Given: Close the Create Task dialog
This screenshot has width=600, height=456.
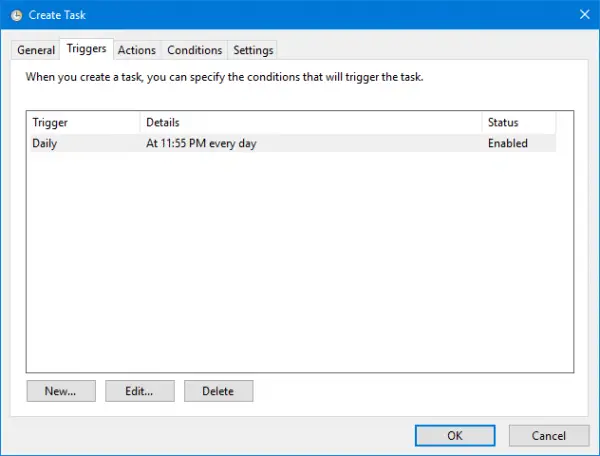Looking at the screenshot, I should pyautogui.click(x=584, y=15).
